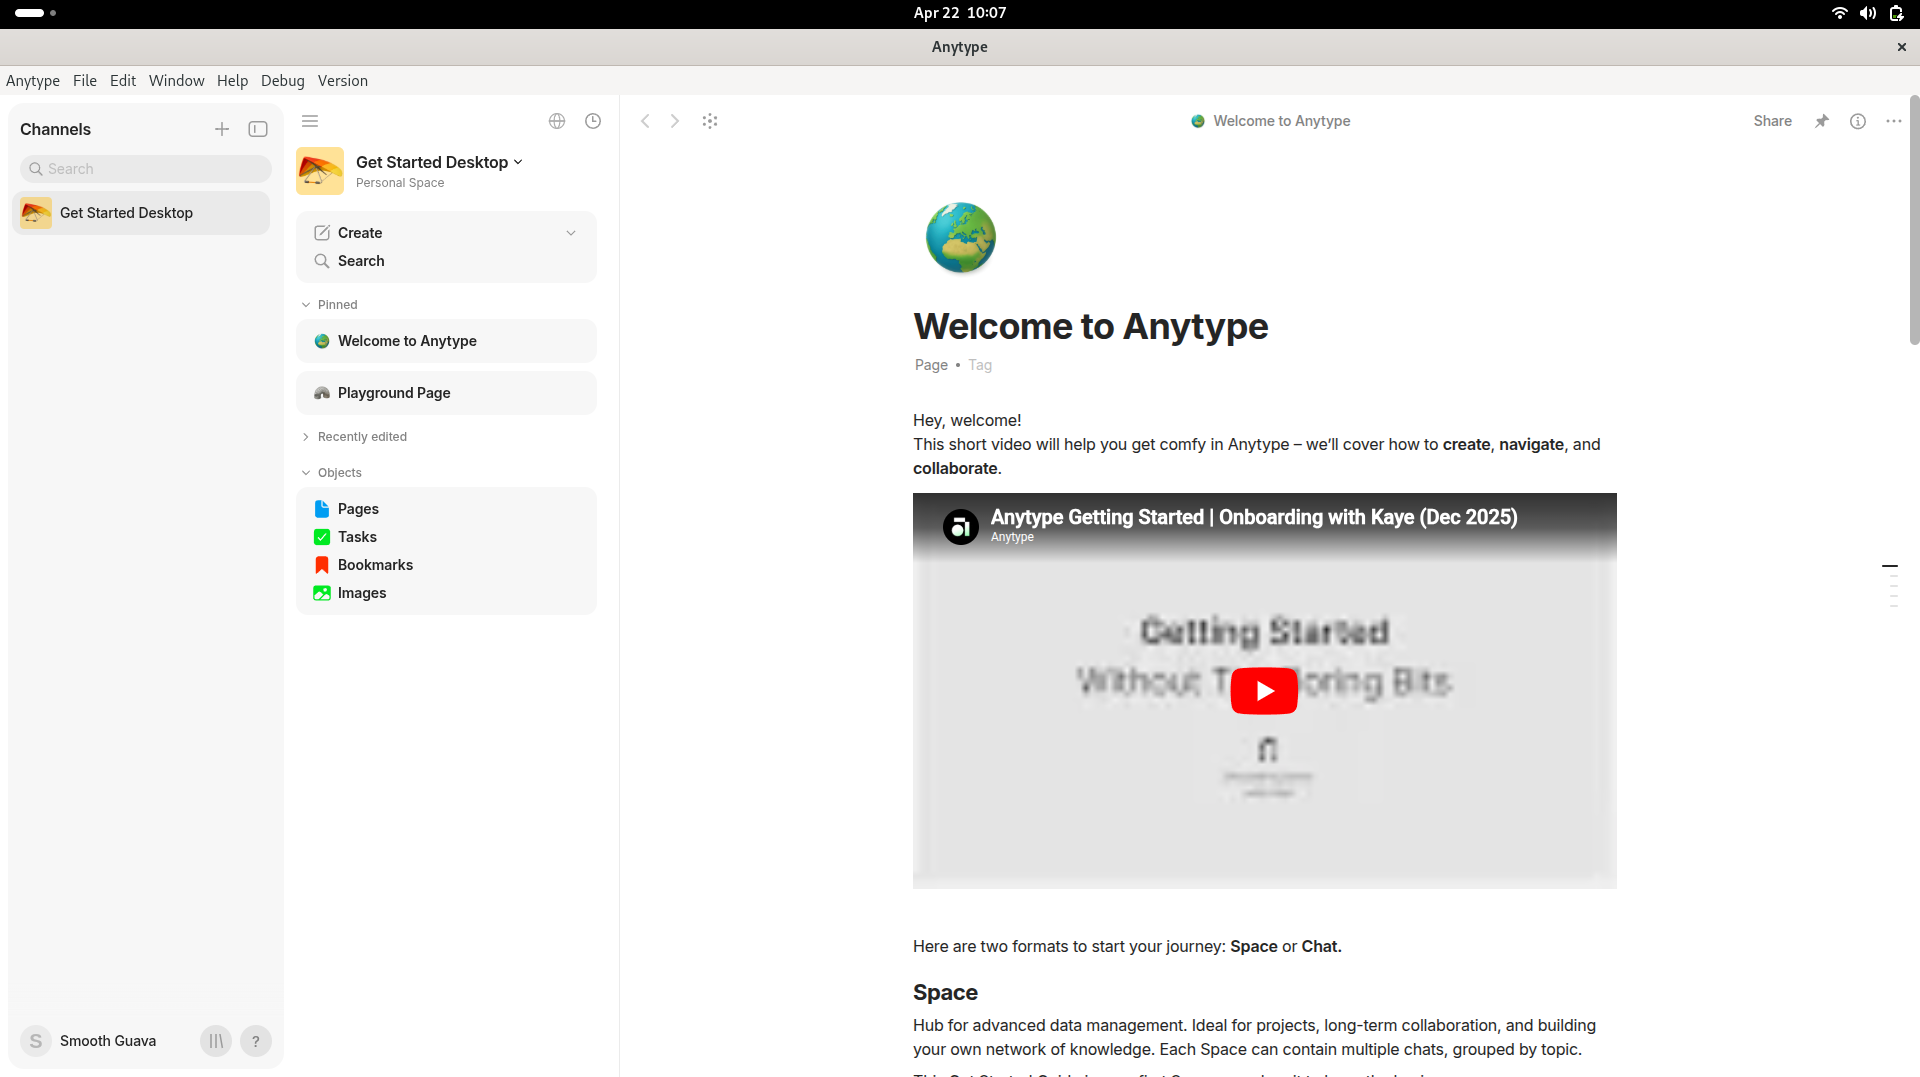This screenshot has height=1077, width=1920.
Task: Open the globe icon in sidebar header
Action: [x=557, y=121]
